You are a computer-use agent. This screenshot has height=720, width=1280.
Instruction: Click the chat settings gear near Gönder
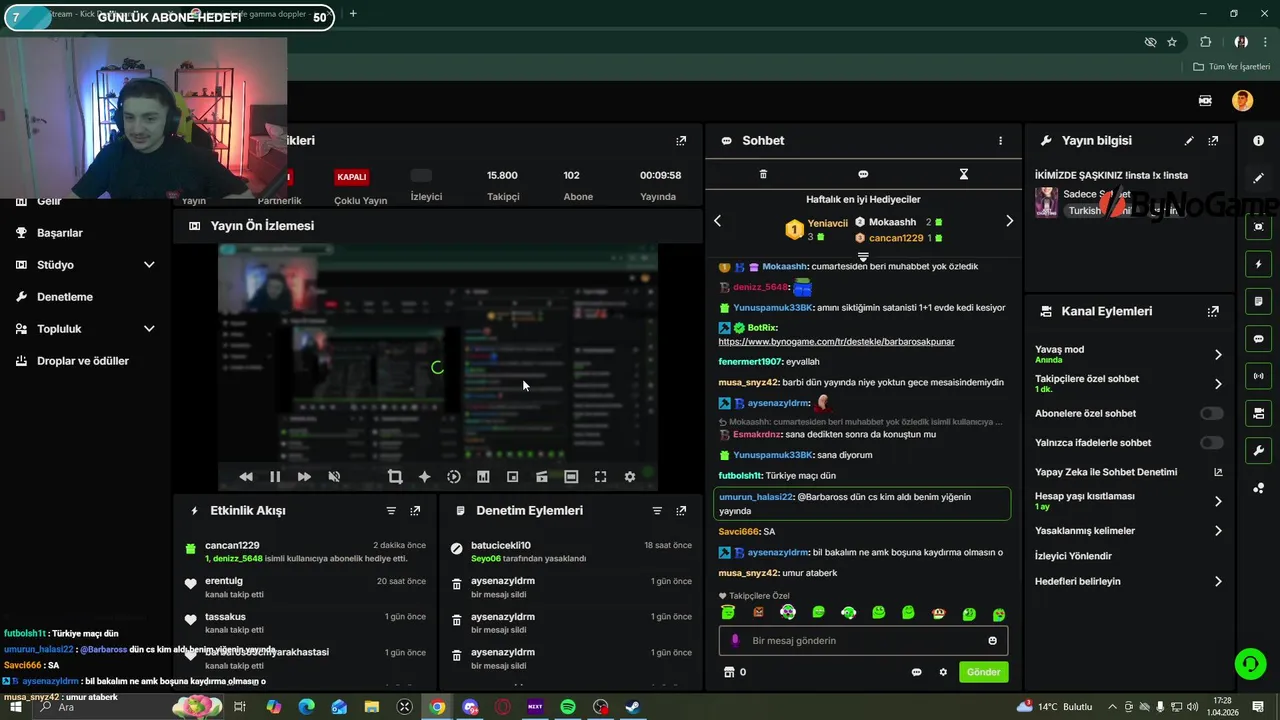click(x=943, y=672)
